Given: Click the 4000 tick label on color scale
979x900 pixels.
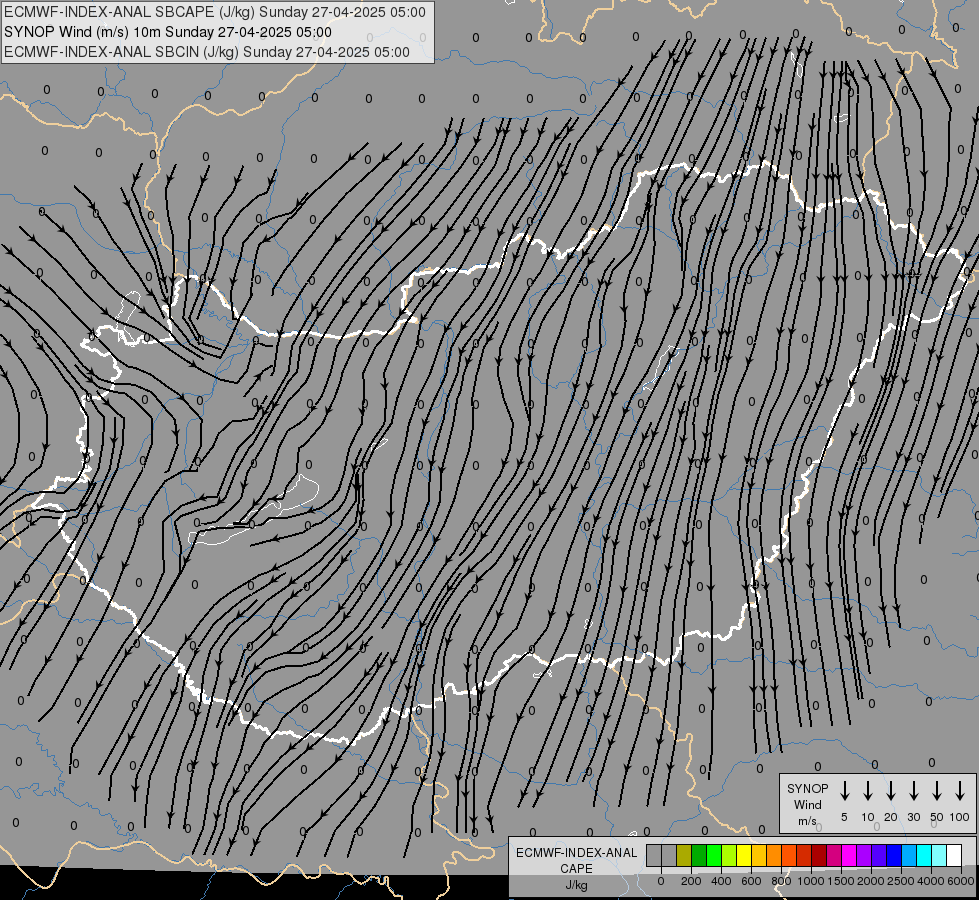Looking at the screenshot, I should (x=930, y=881).
